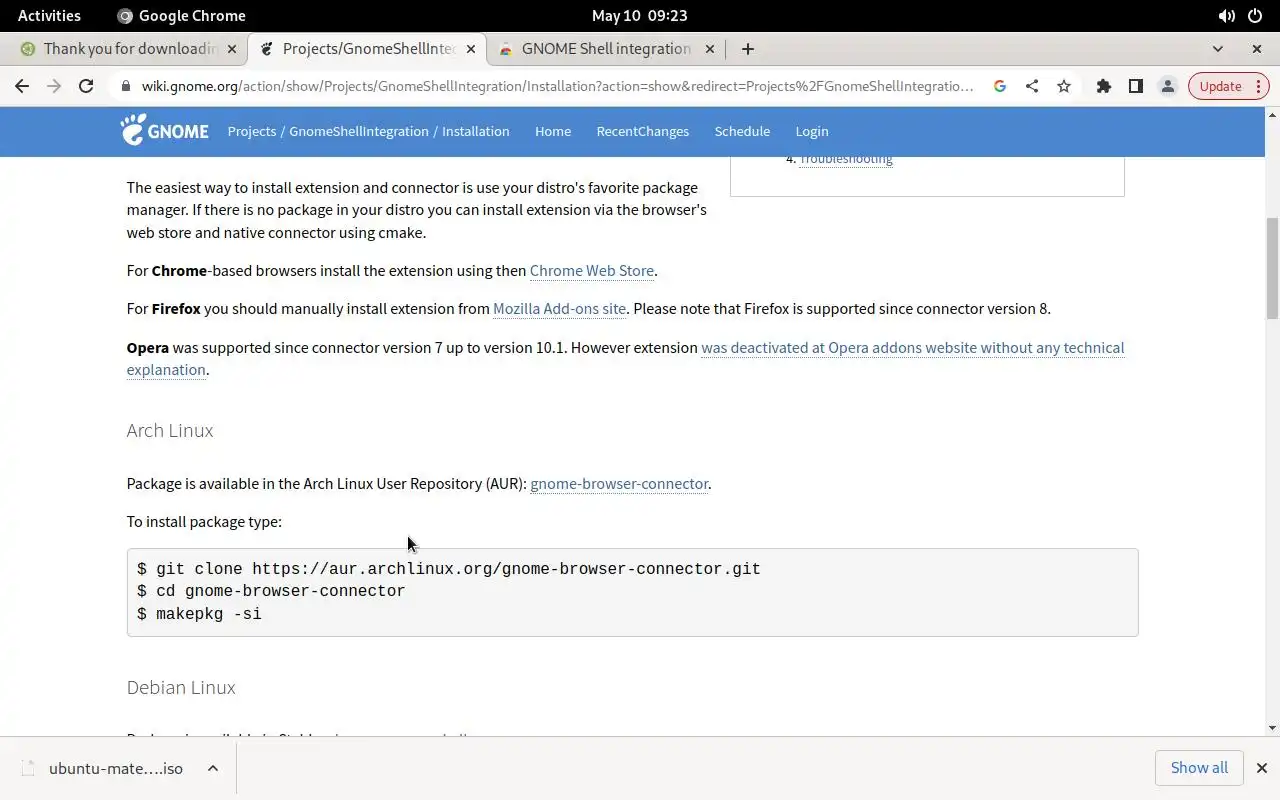The width and height of the screenshot is (1280, 800).
Task: Reload the current page
Action: pyautogui.click(x=86, y=86)
